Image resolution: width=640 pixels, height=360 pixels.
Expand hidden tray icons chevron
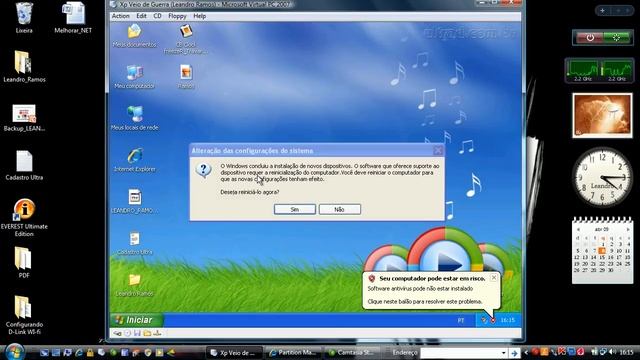tap(526, 352)
